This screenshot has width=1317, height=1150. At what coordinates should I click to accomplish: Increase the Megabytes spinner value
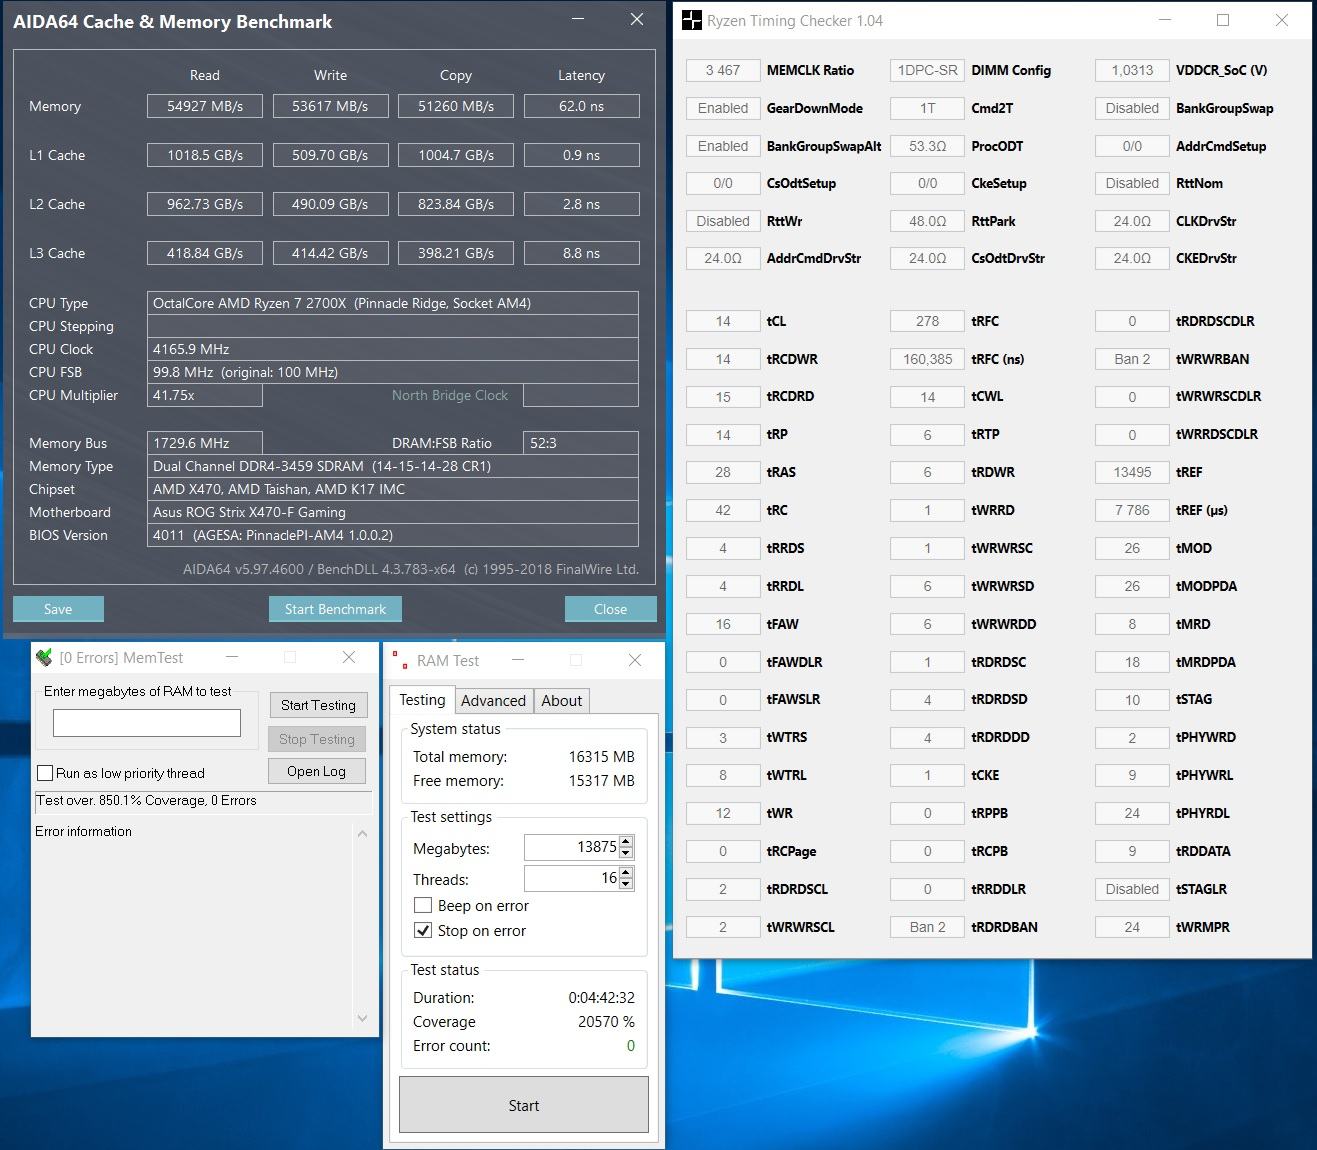tap(626, 842)
